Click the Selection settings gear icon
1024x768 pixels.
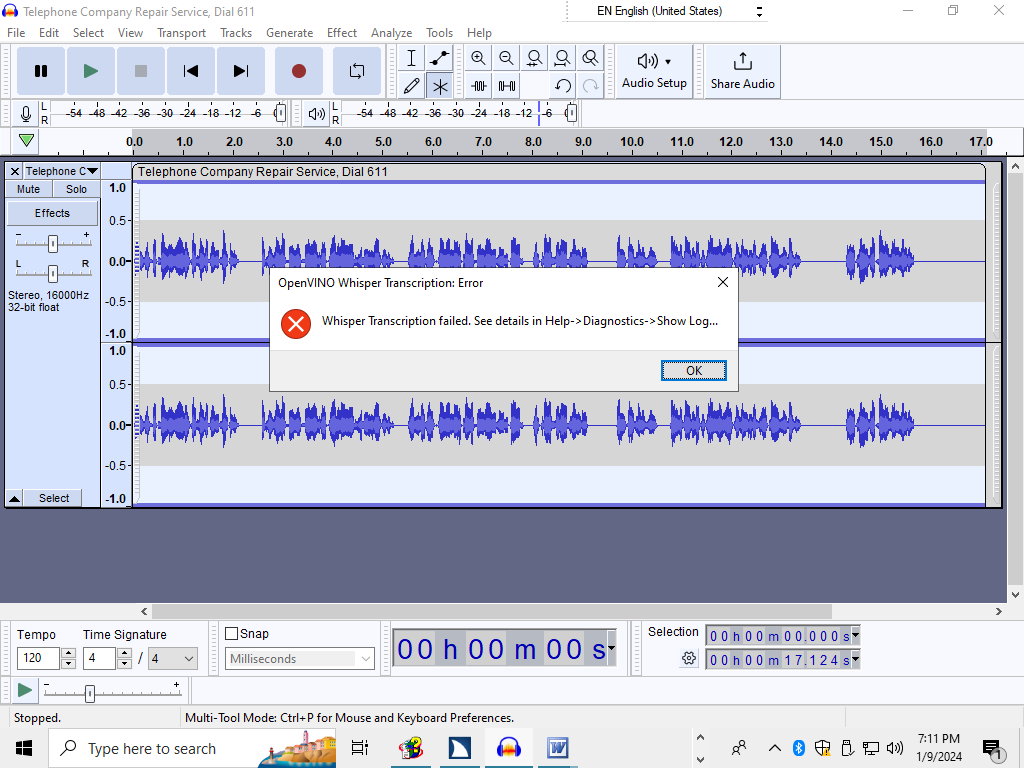689,658
